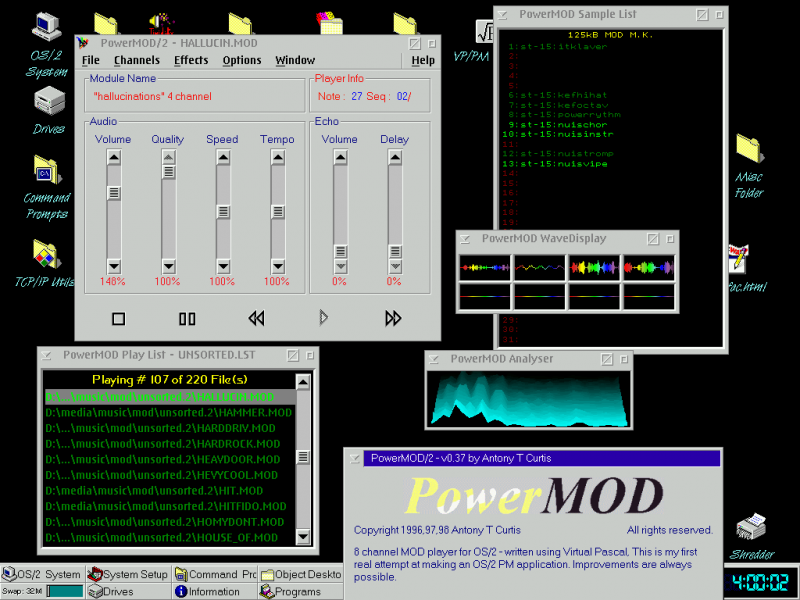Click the Audio Volume slider thumb
This screenshot has width=800, height=600.
pos(114,192)
